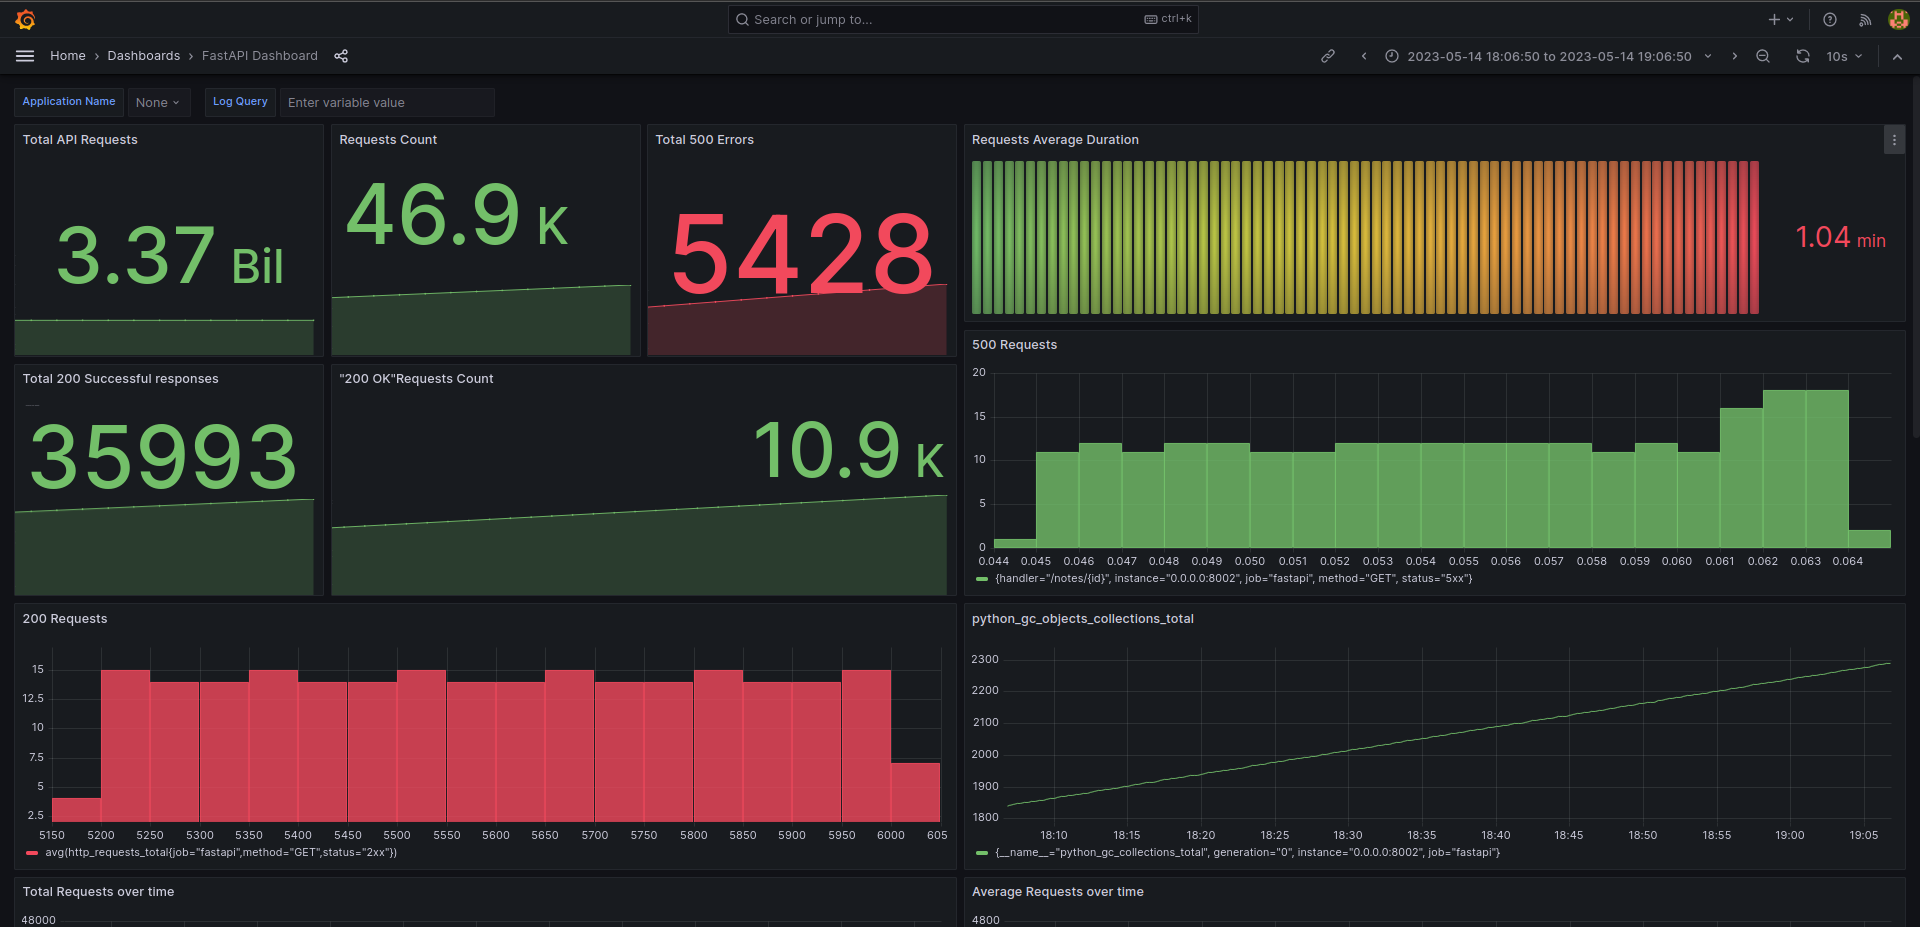Go to Home breadcrumb

coord(68,56)
